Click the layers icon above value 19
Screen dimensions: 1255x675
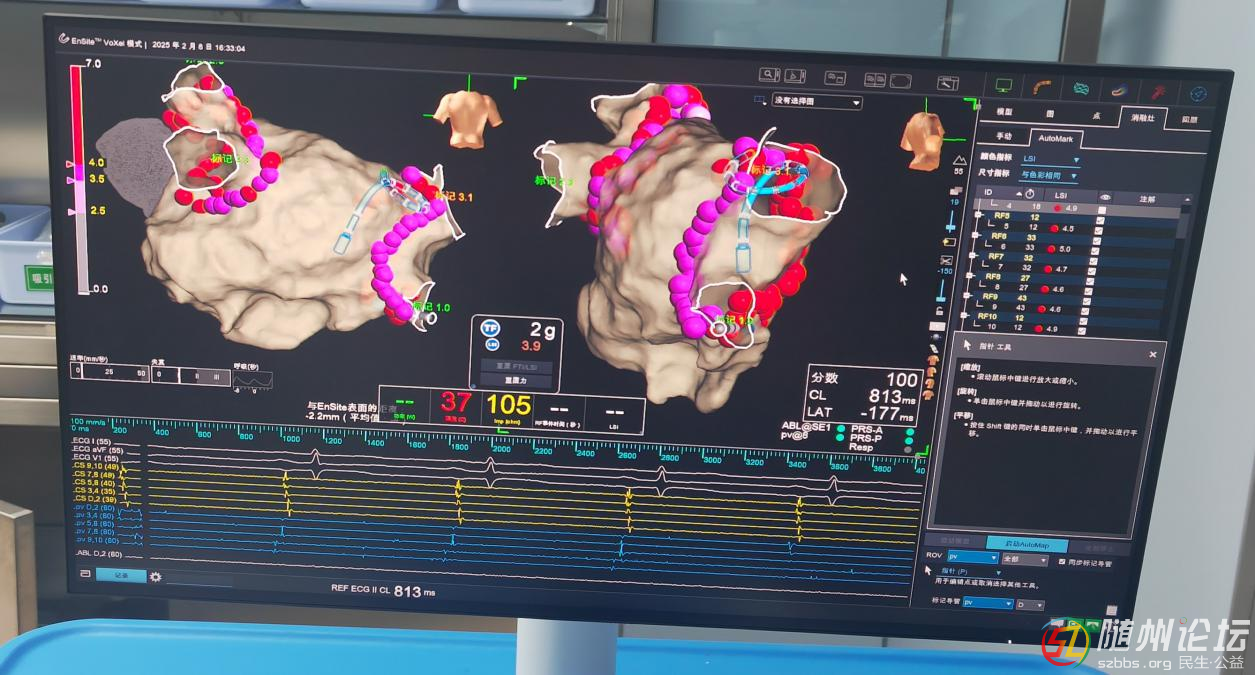(956, 191)
